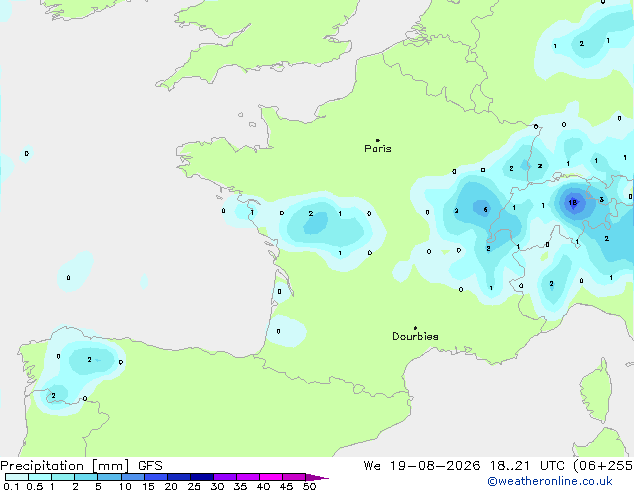The image size is (634, 490).
Task: Pick the 40–45 mm magenta legend swatch
Action: [x=271, y=477]
